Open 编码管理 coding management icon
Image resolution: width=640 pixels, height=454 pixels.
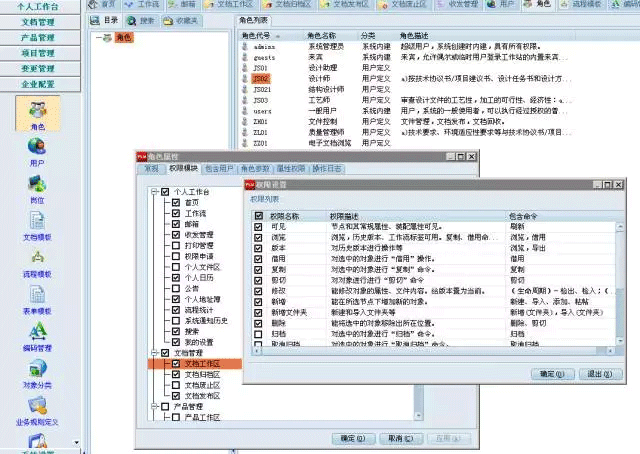(x=37, y=335)
